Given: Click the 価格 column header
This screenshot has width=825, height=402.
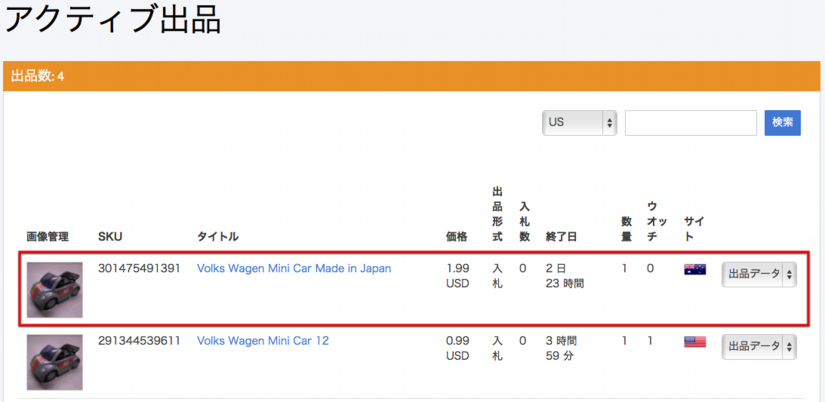Looking at the screenshot, I should pyautogui.click(x=456, y=237).
